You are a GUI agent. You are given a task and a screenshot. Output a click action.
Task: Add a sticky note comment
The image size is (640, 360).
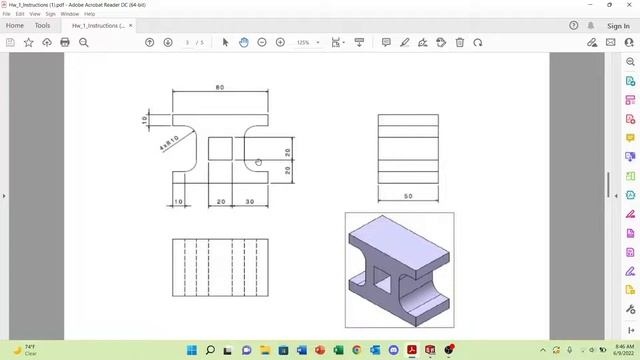point(386,42)
